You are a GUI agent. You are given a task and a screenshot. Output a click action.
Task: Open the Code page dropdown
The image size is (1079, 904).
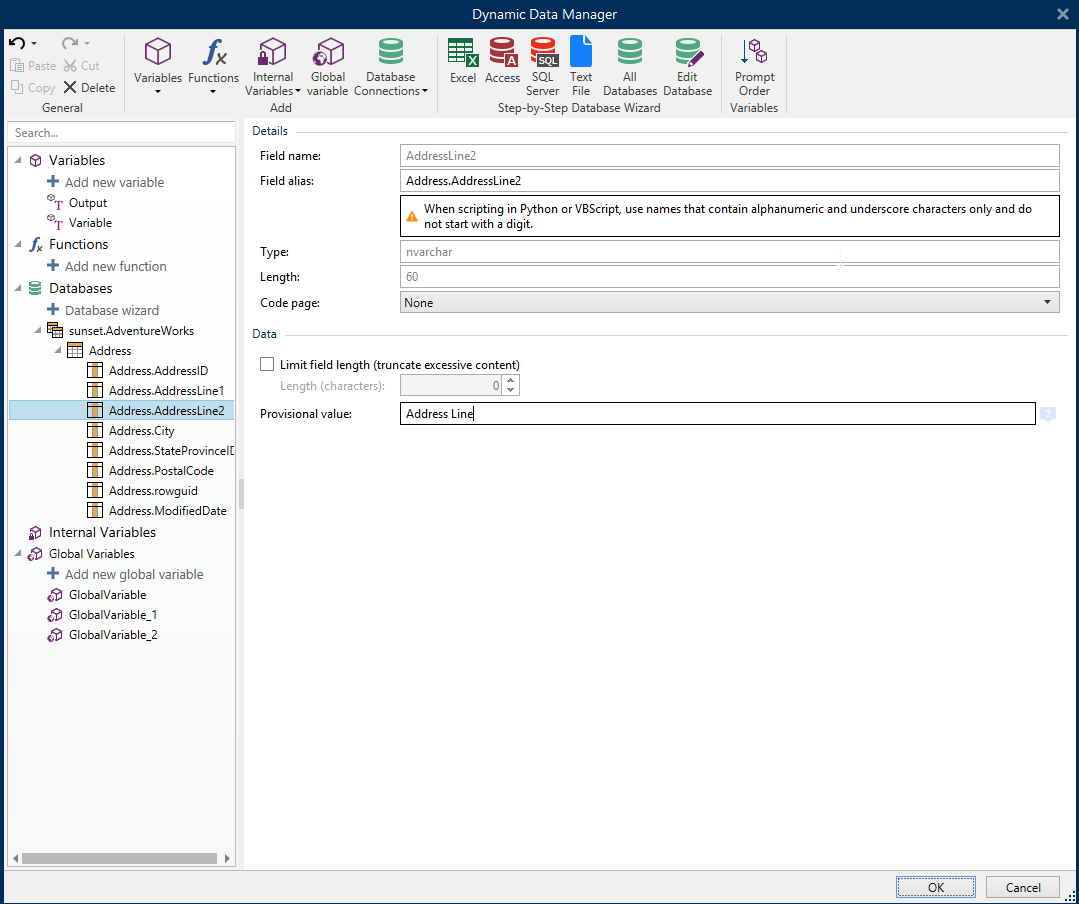coord(1047,302)
